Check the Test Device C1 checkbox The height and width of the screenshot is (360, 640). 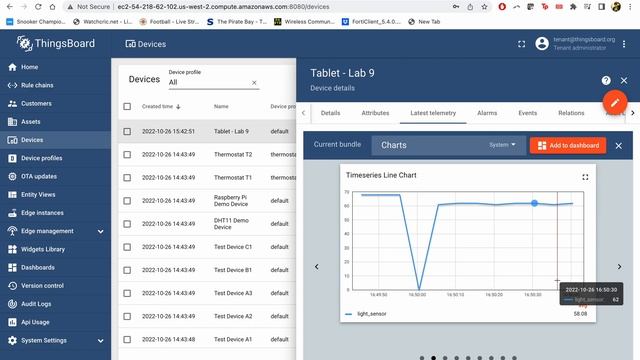[127, 247]
